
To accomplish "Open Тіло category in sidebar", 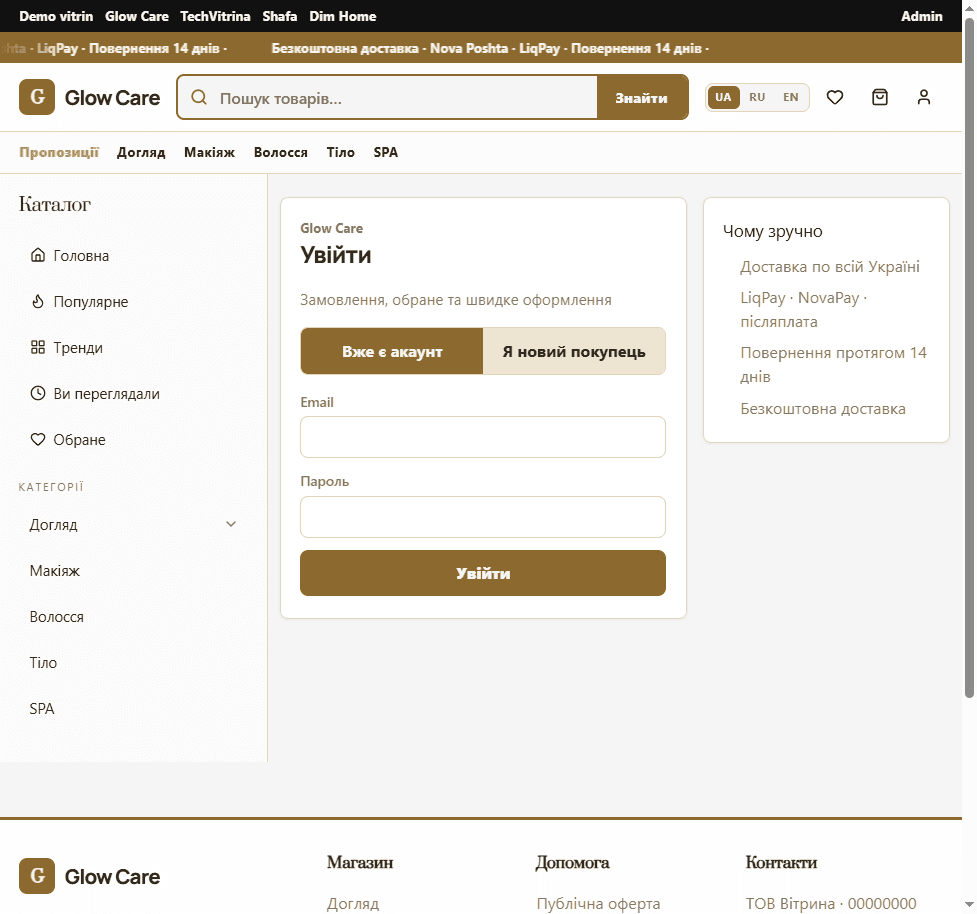I will pos(43,663).
